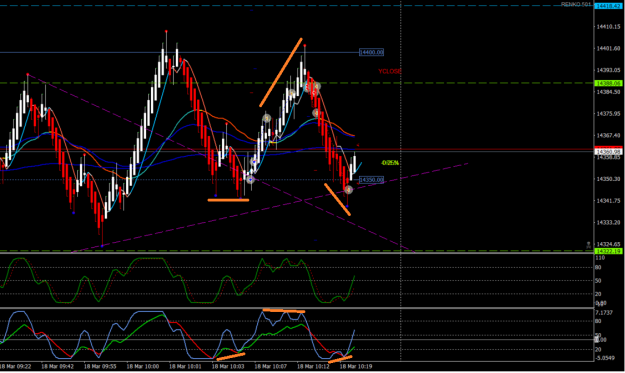Click the green 14322.19 price tag
This screenshot has width=625, height=373.
[x=608, y=251]
